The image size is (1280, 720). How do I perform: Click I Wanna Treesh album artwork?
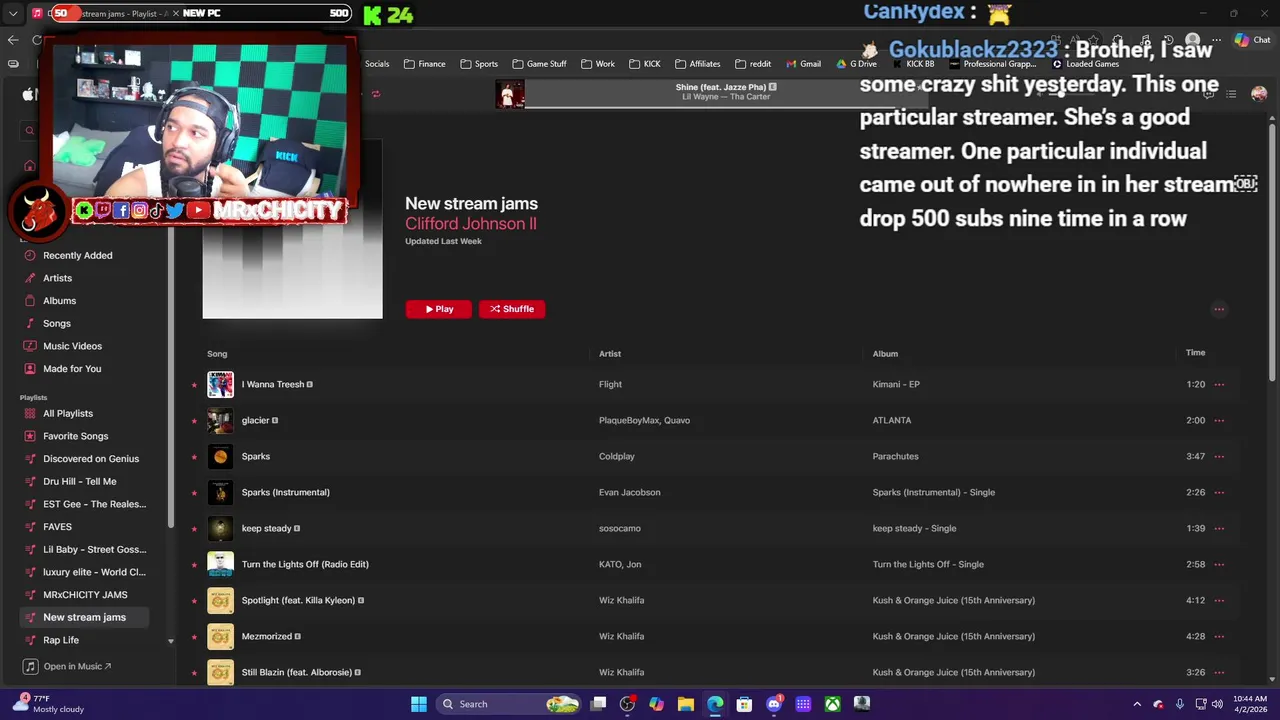(220, 384)
